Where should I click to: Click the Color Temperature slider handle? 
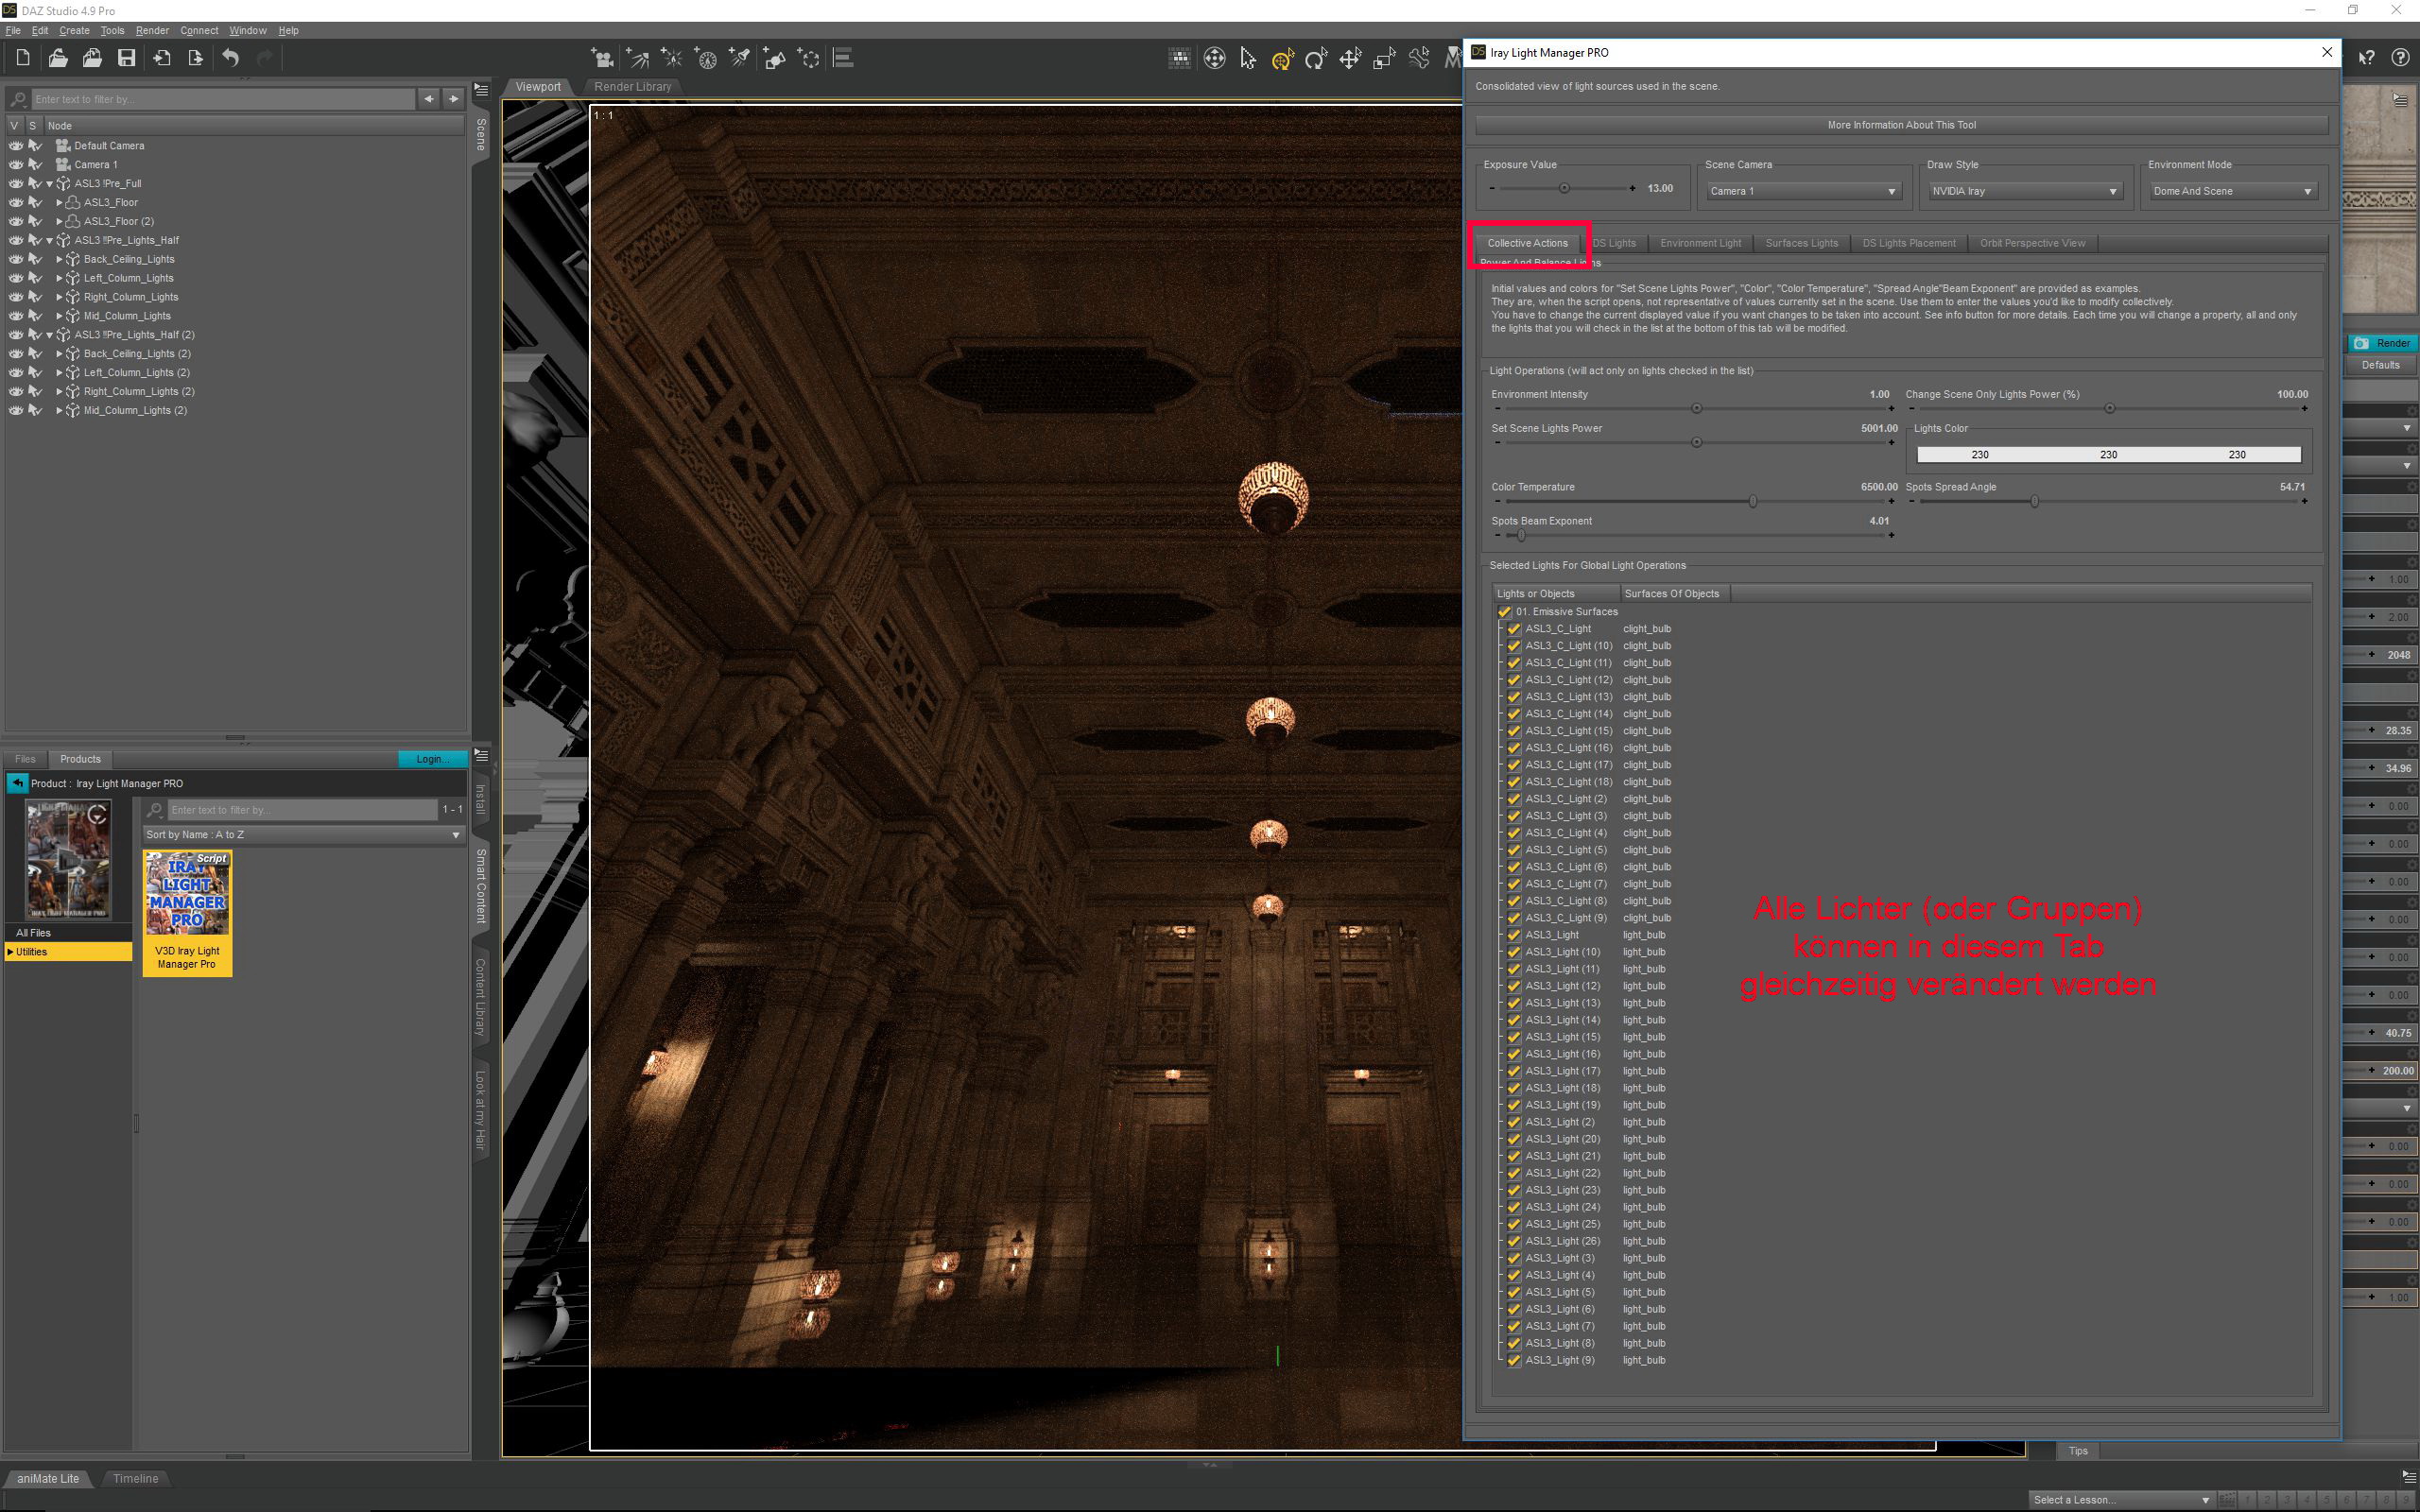click(x=1752, y=501)
